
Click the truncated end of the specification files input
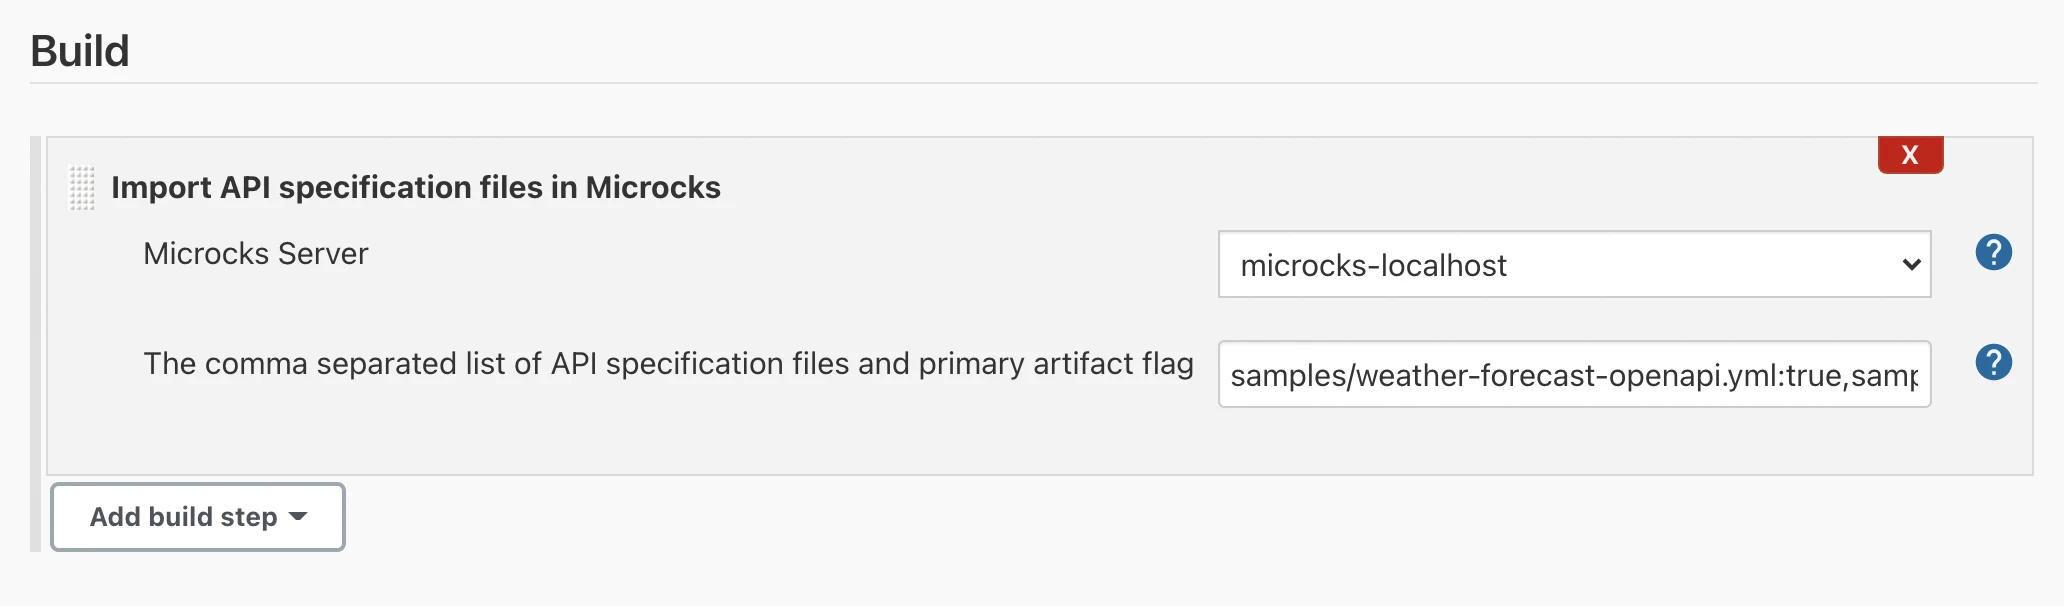coord(1900,376)
